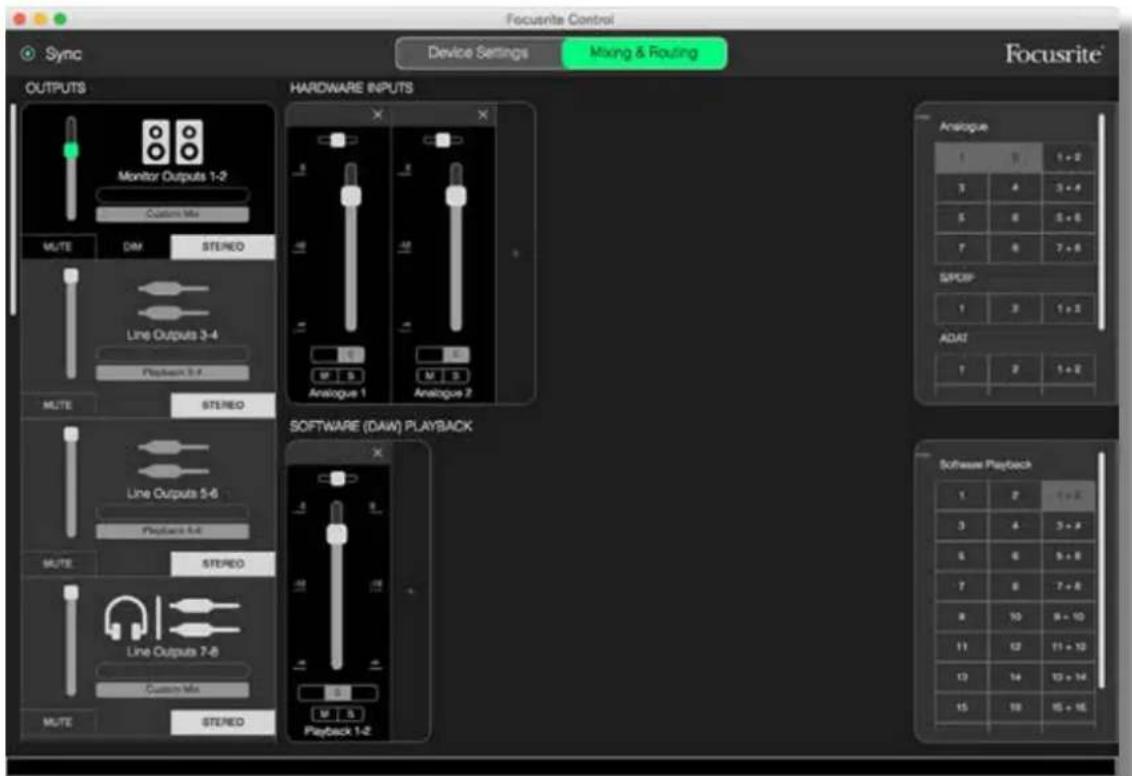The image size is (1132, 776).
Task: Select Software Playback pair 3+4
Action: click(1068, 526)
